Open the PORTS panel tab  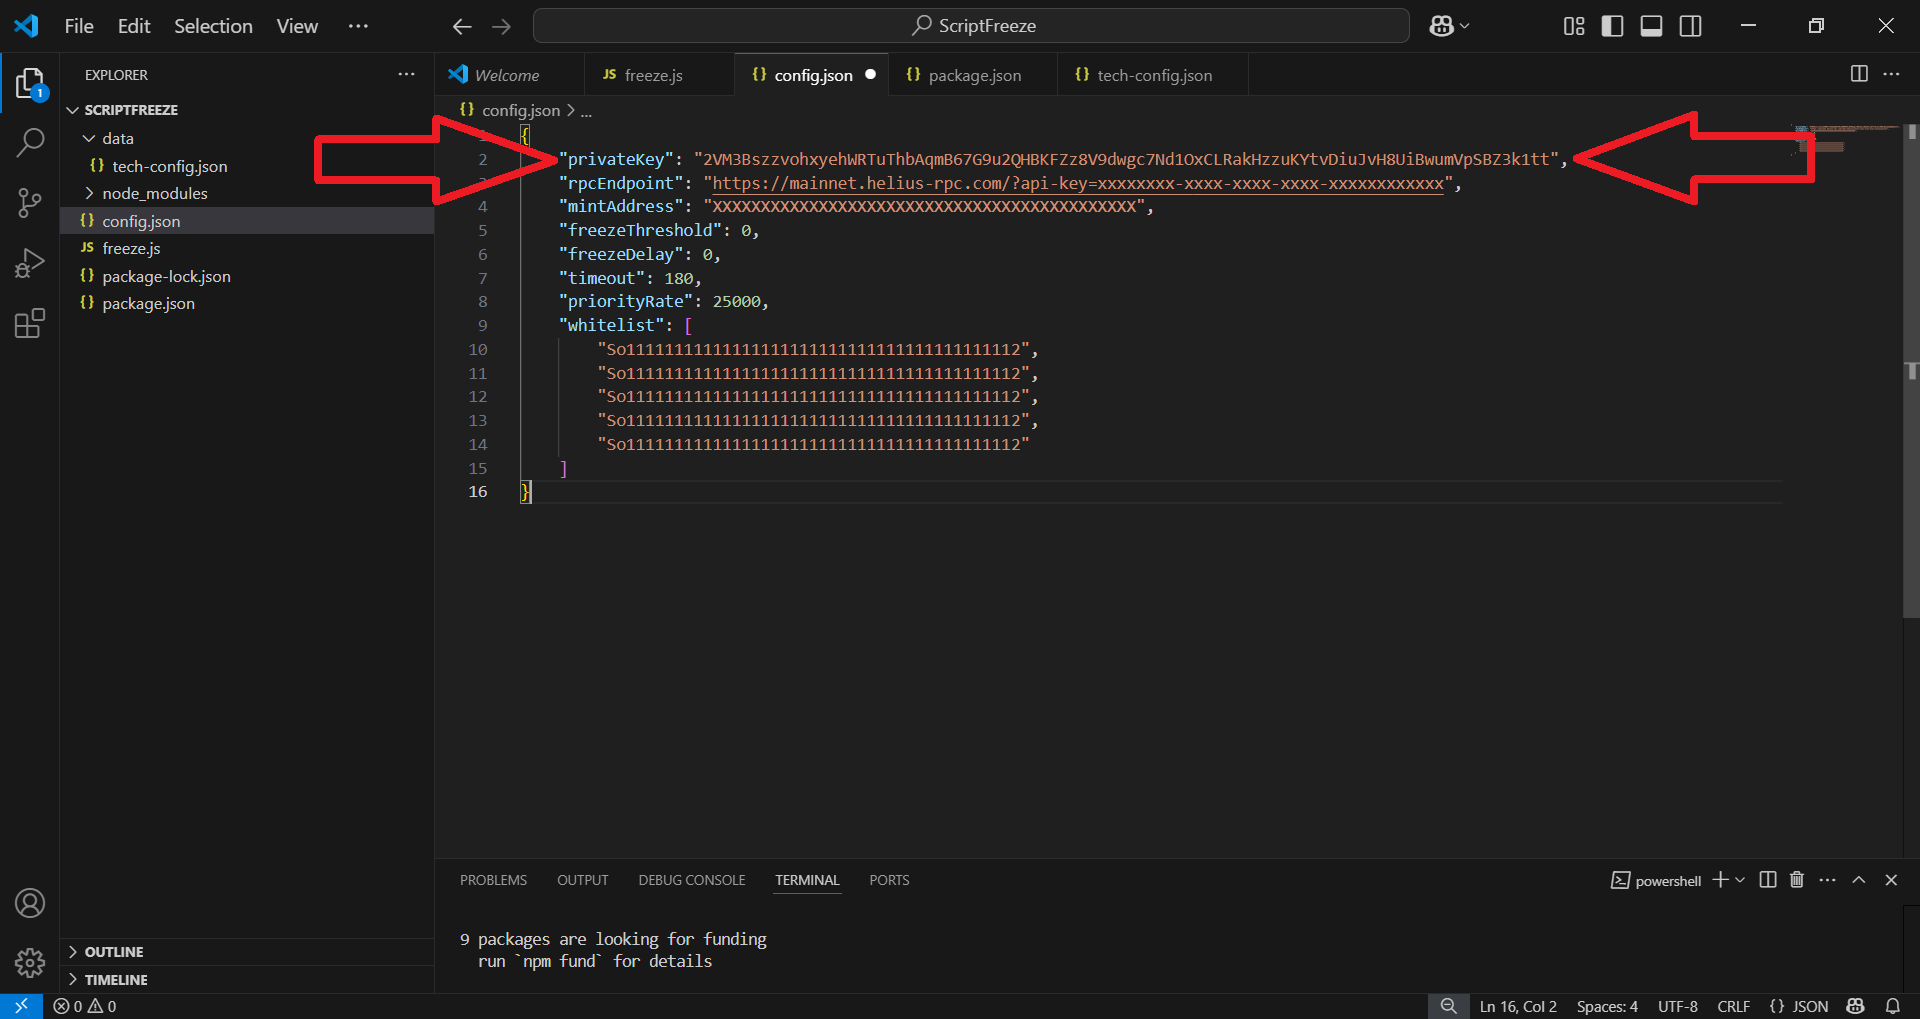[x=889, y=880]
